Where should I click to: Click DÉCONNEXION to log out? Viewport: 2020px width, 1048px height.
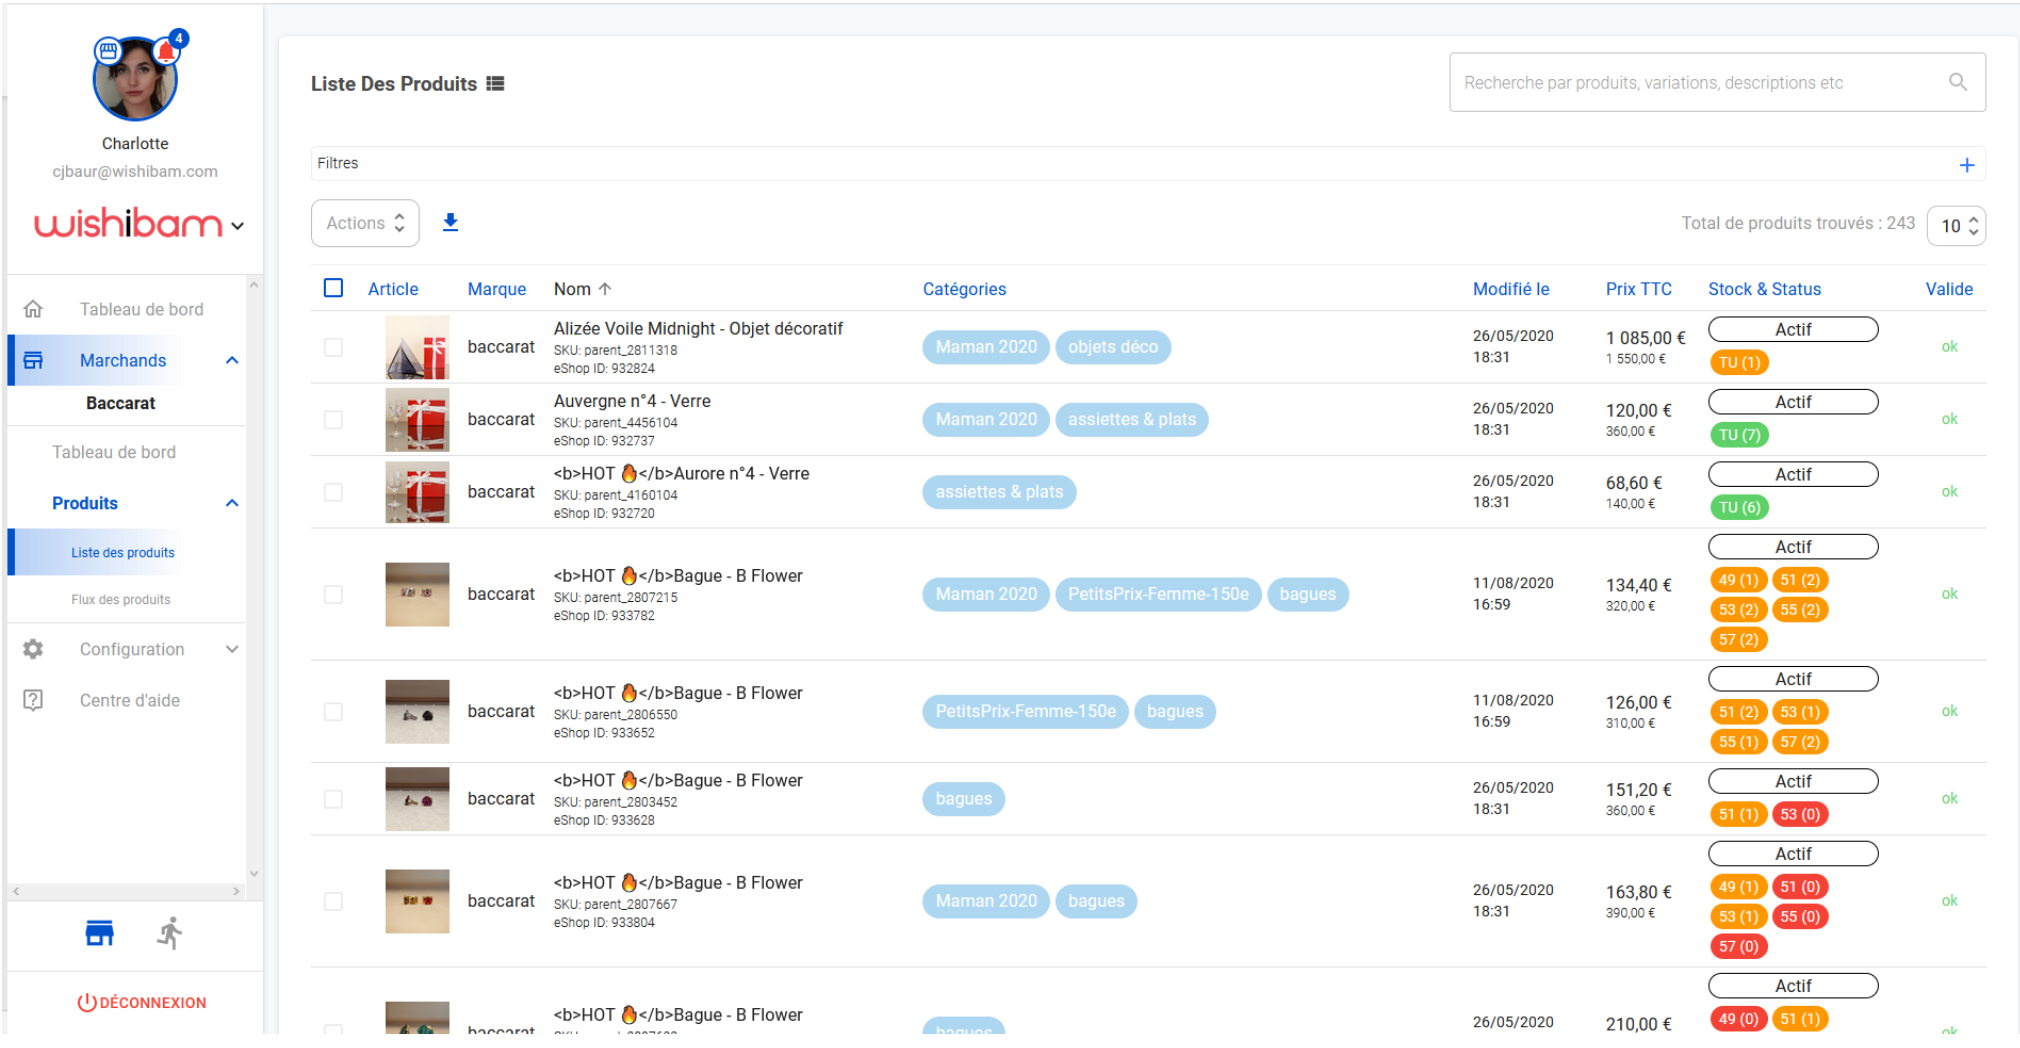(142, 1002)
